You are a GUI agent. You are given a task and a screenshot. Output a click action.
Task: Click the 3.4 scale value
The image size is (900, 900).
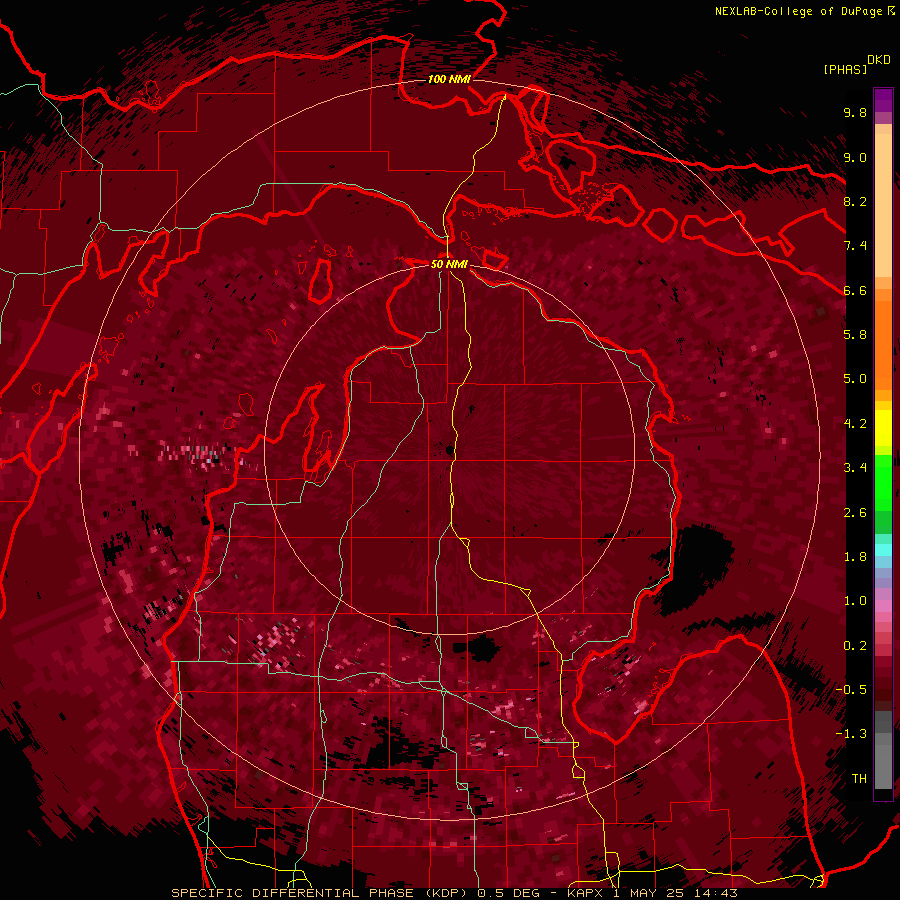coord(855,468)
